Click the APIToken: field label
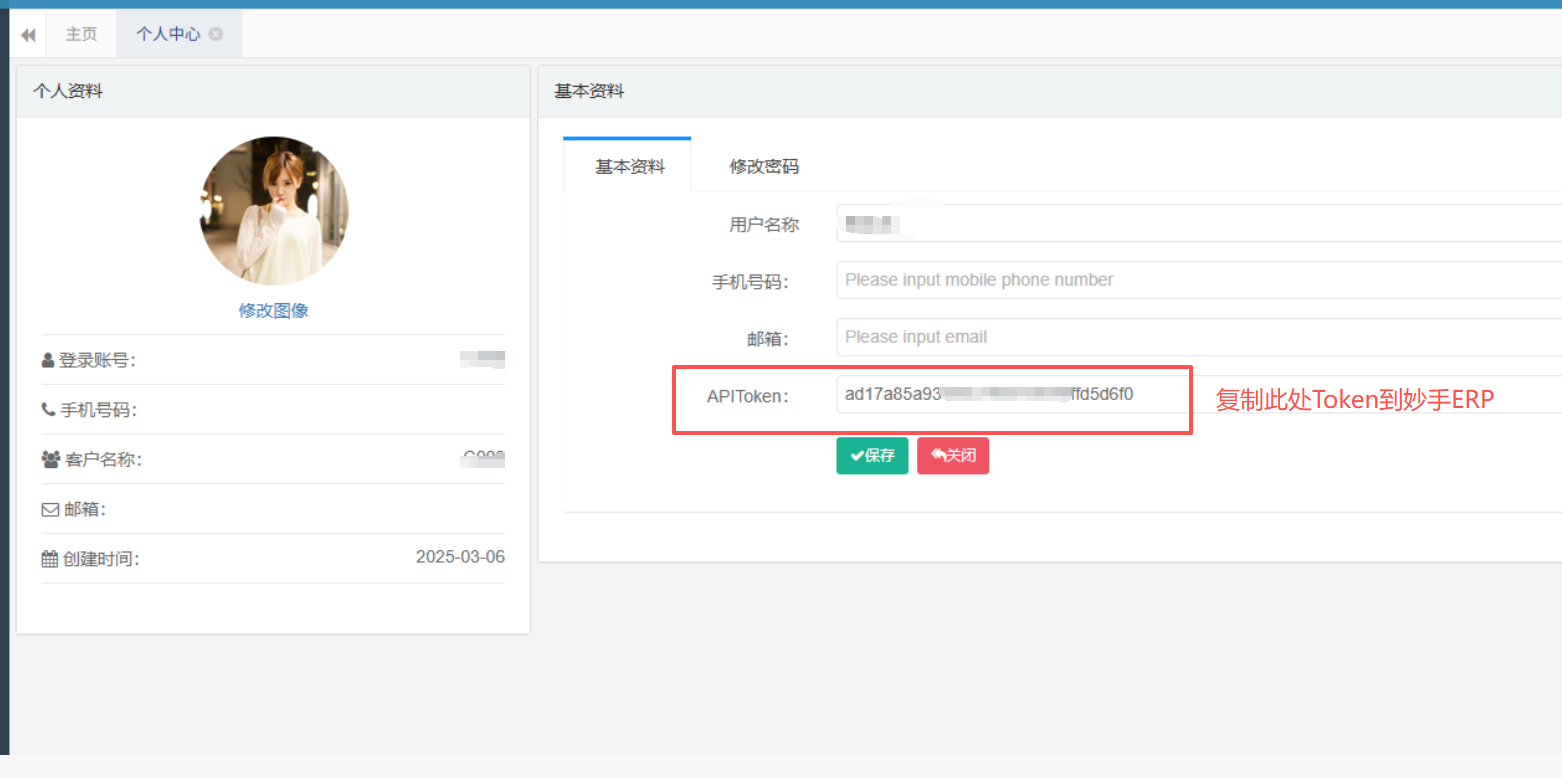 [748, 396]
